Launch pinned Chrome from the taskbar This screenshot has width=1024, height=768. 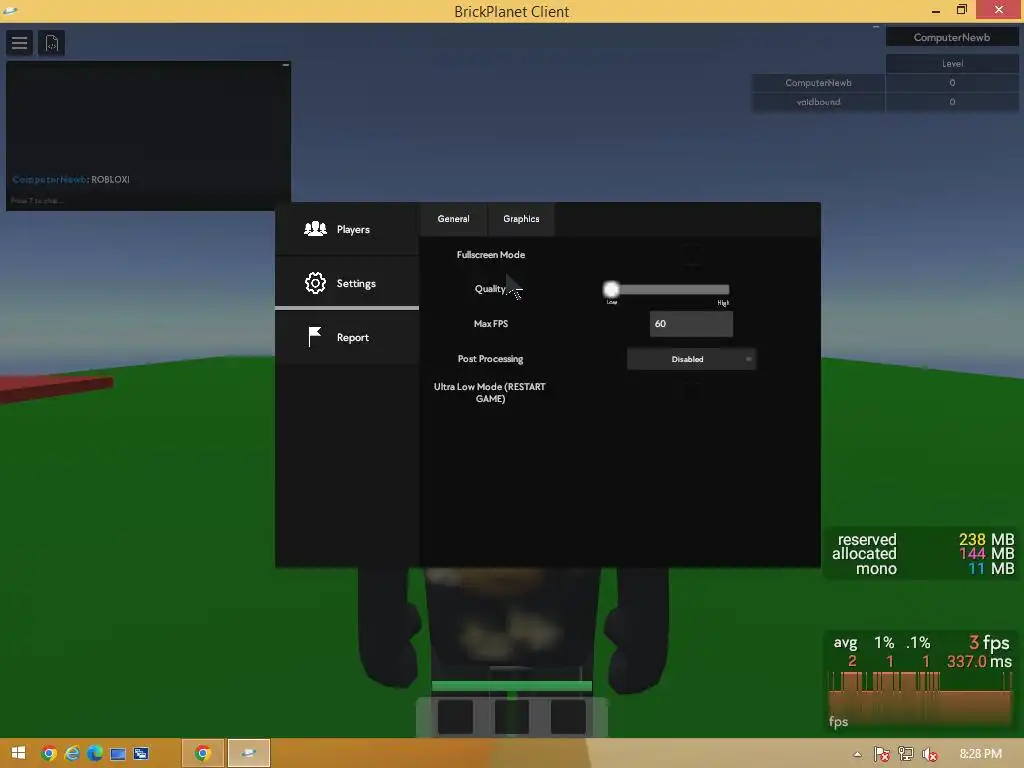(x=48, y=754)
